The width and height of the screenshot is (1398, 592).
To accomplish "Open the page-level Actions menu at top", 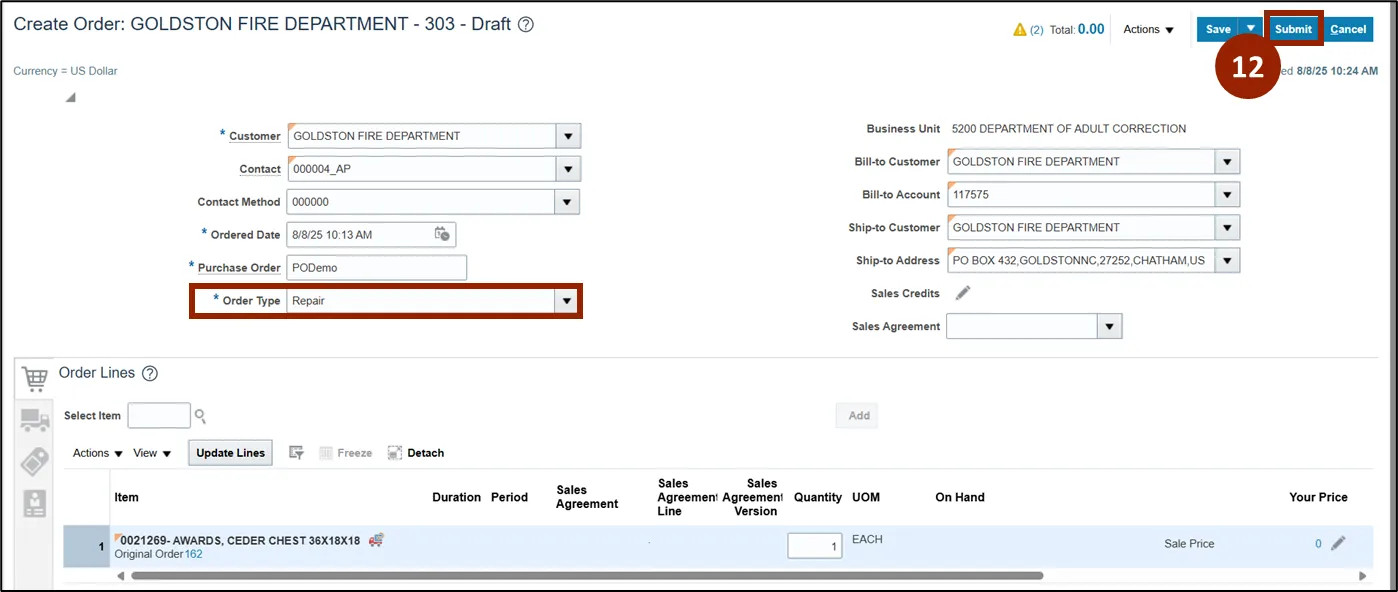I will (1148, 30).
